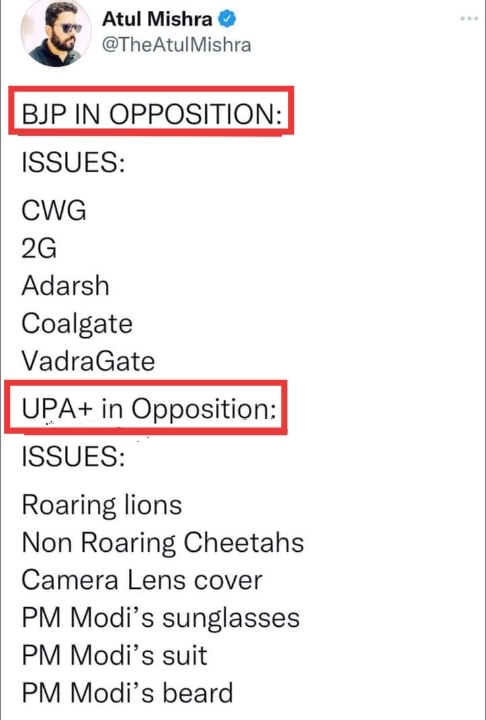This screenshot has width=486, height=720.
Task: Click the blue verified badge
Action: click(226, 19)
